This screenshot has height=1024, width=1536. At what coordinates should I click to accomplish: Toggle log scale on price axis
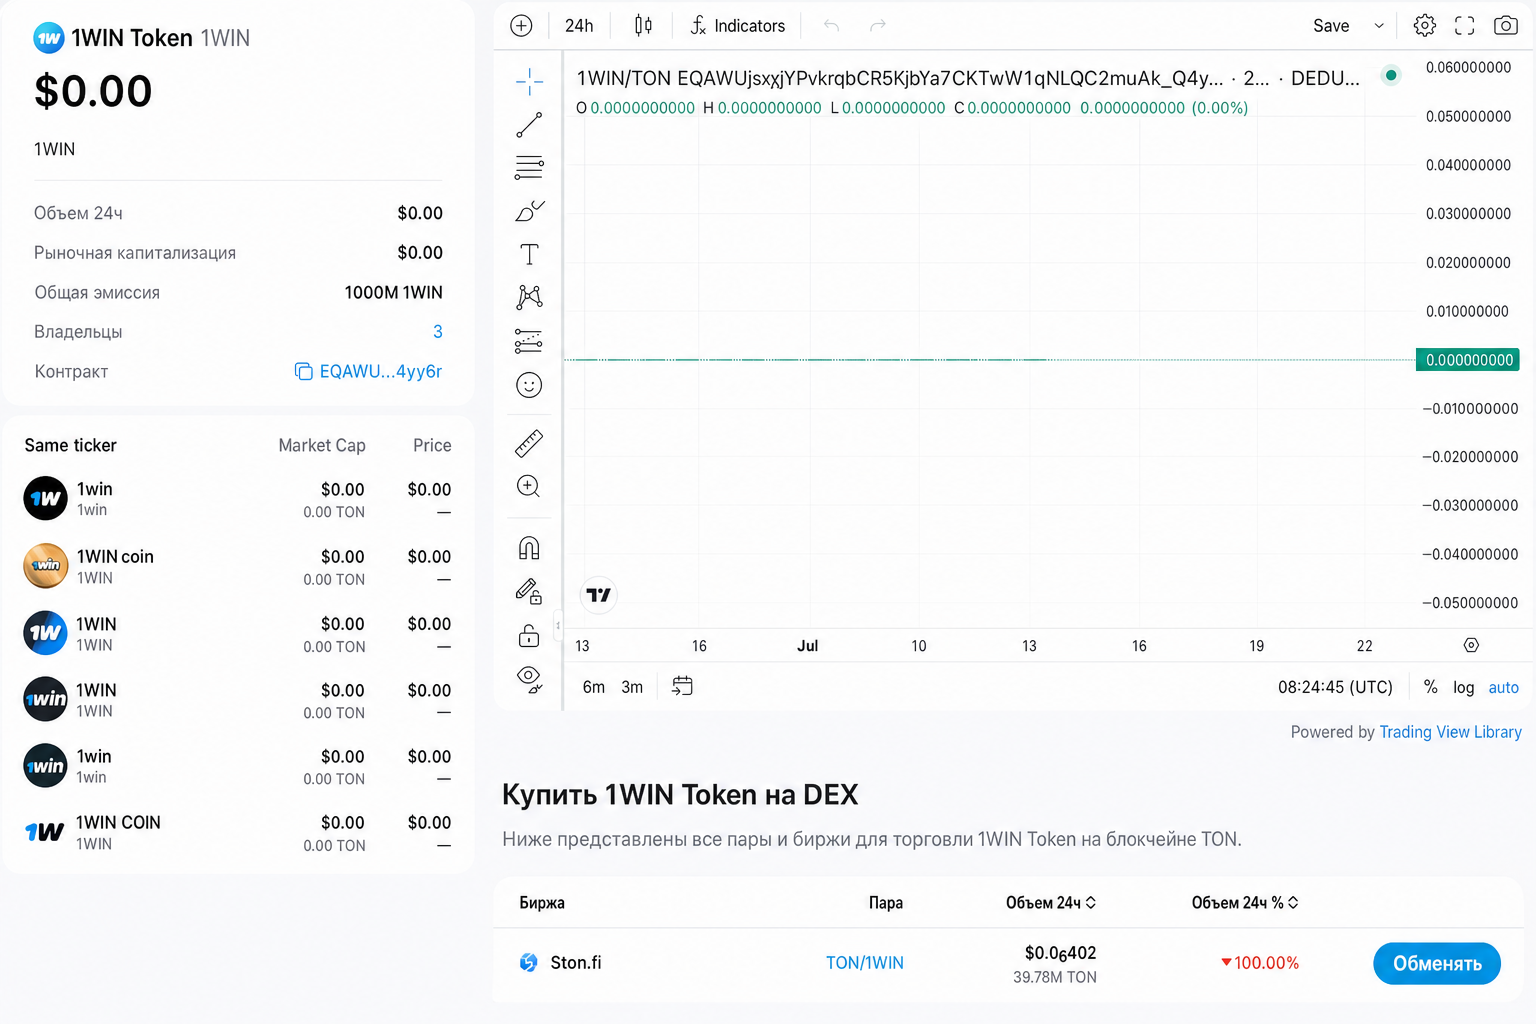[x=1464, y=687]
